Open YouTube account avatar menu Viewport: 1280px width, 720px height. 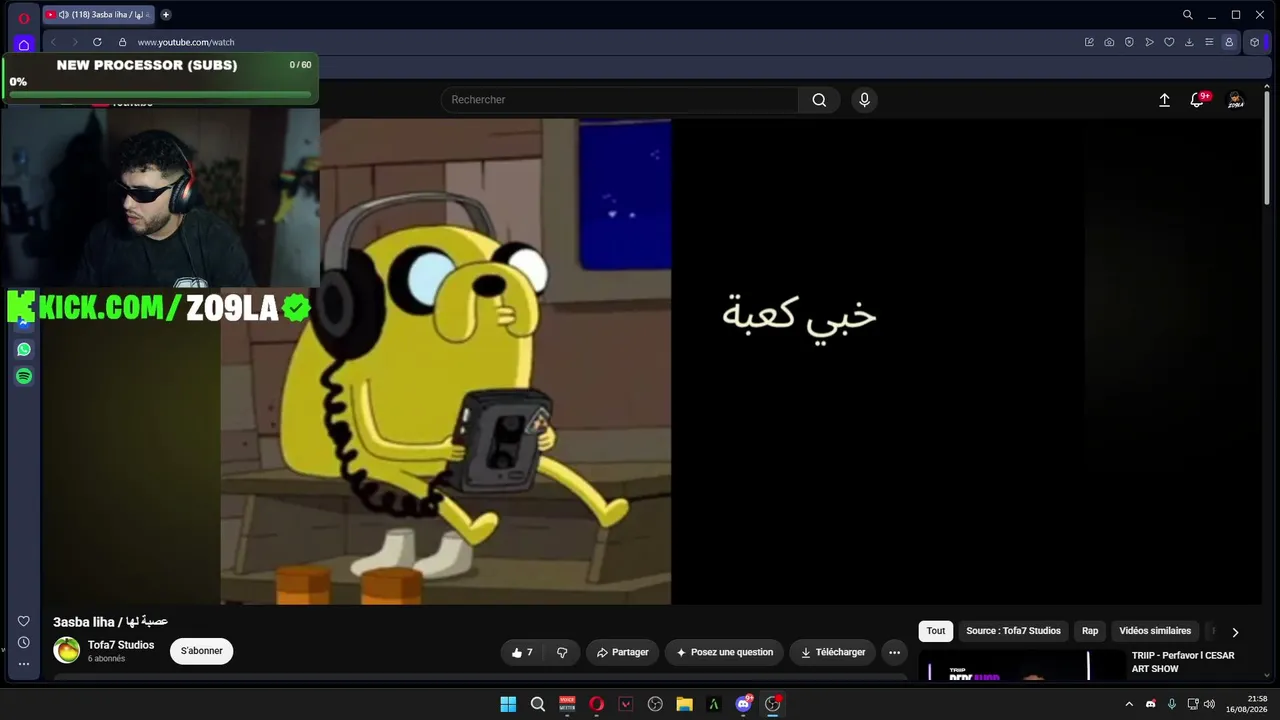pyautogui.click(x=1236, y=100)
